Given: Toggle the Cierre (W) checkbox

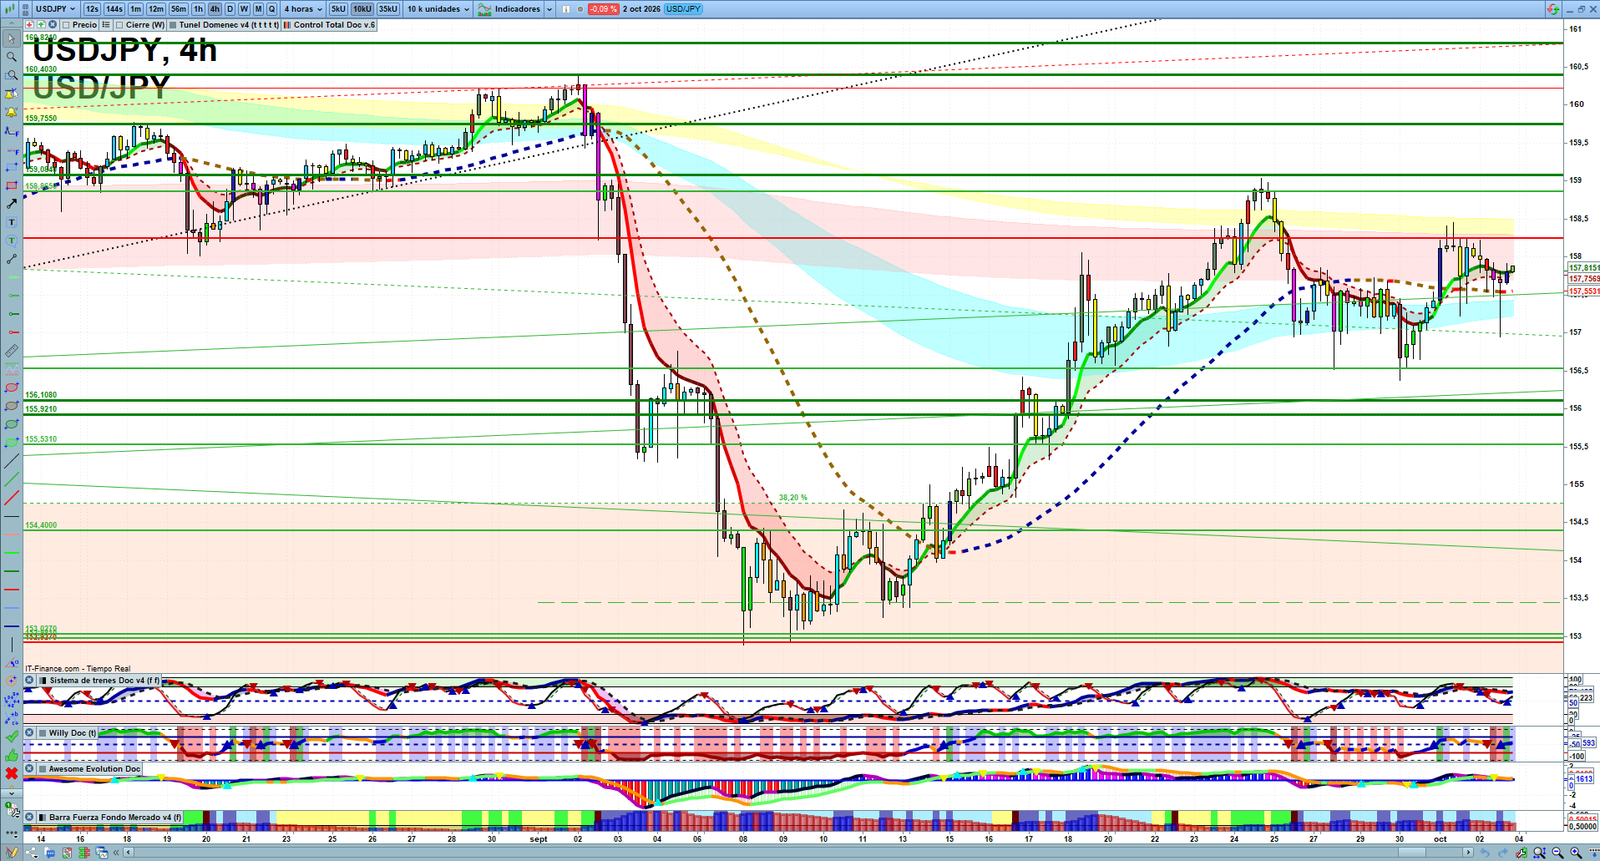Looking at the screenshot, I should coord(119,25).
